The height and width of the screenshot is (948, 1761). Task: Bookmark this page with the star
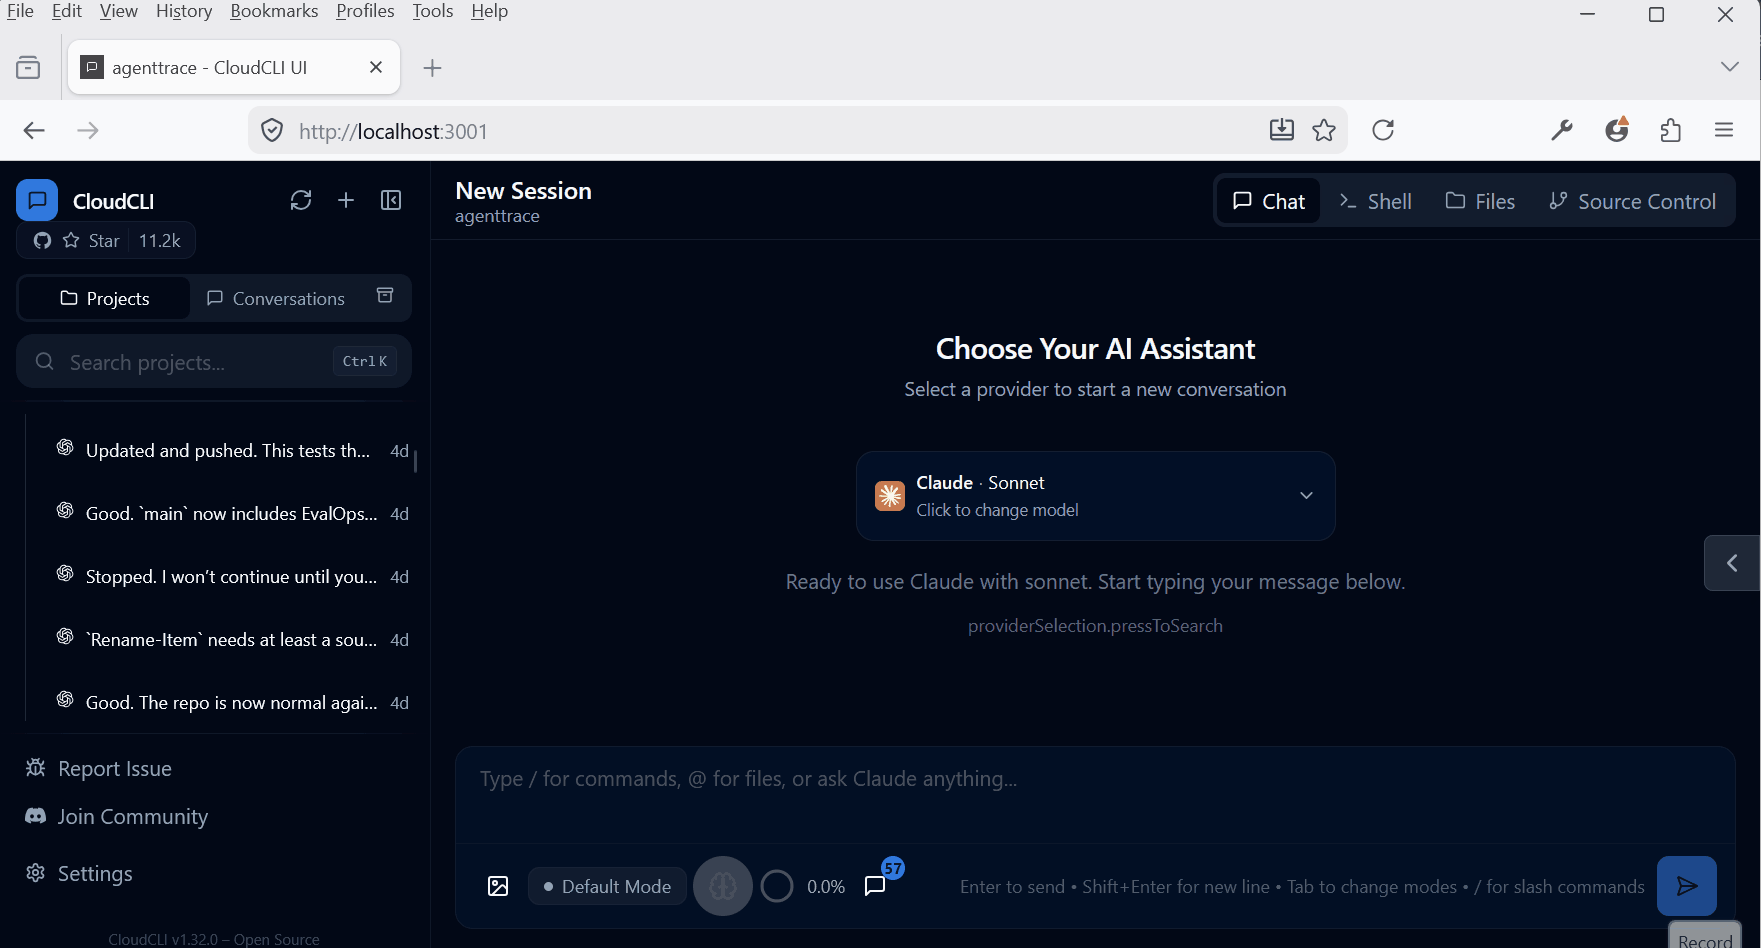(x=1324, y=130)
